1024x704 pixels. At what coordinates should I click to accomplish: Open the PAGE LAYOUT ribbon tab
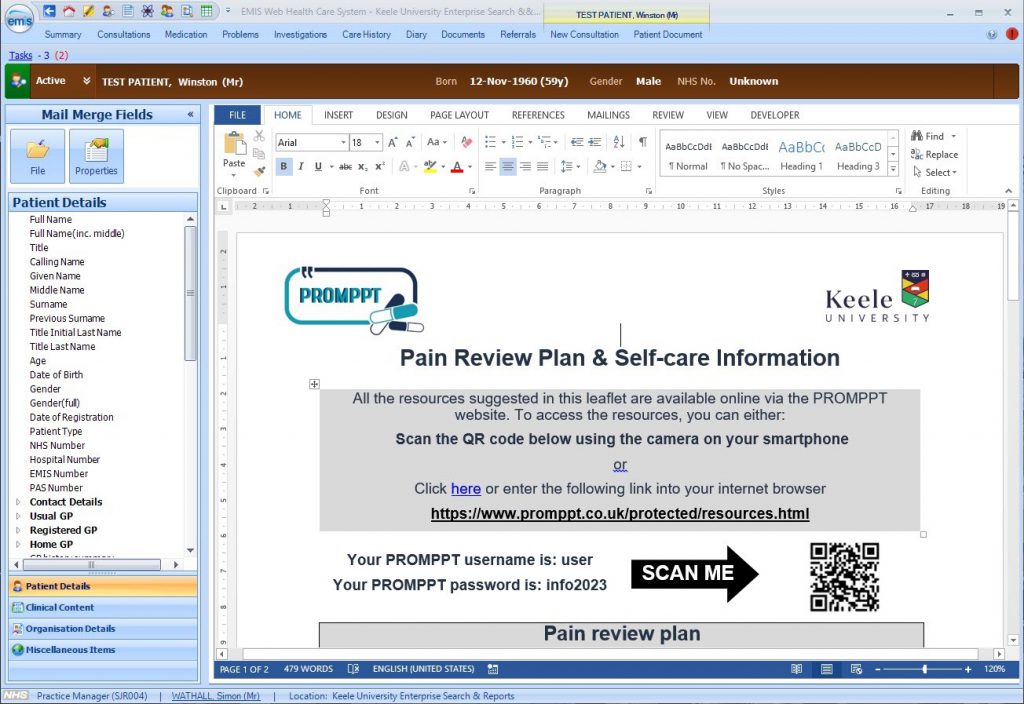[x=459, y=115]
